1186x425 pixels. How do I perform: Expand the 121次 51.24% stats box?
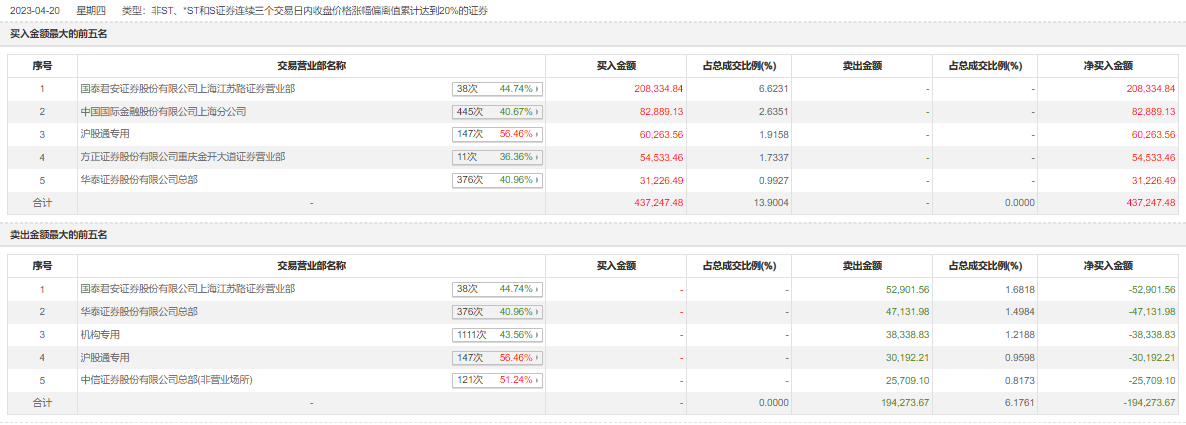click(497, 381)
